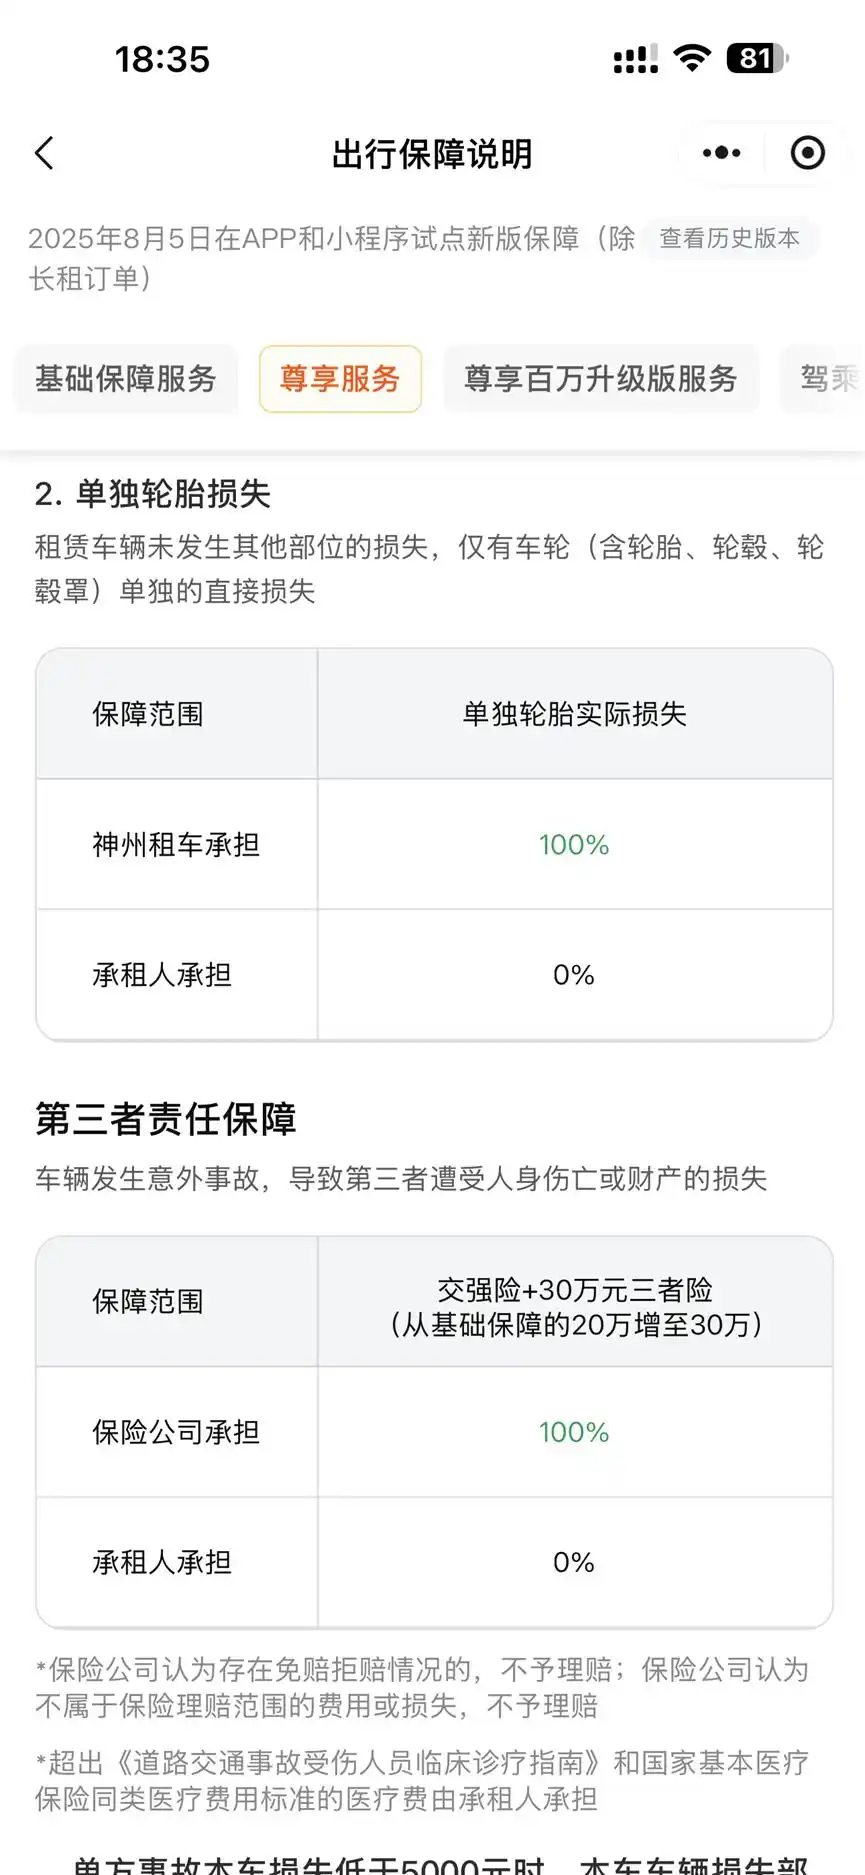Tap the back arrow icon
865x1875 pixels.
(44, 153)
